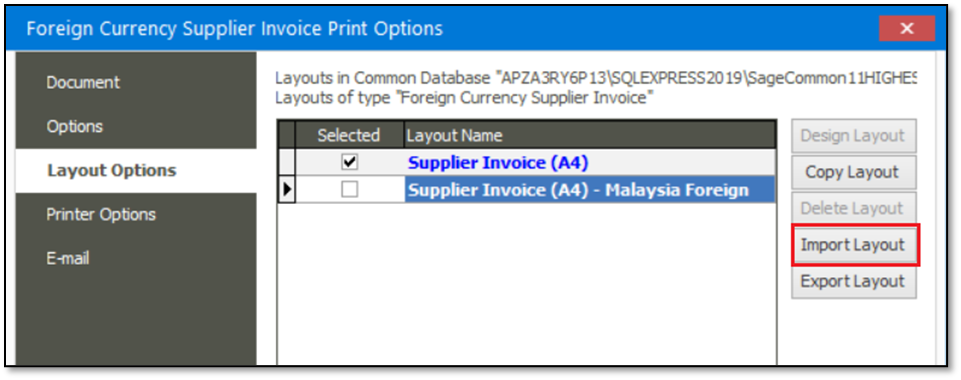Select the Layout Options section
The image size is (961, 380).
tap(135, 170)
